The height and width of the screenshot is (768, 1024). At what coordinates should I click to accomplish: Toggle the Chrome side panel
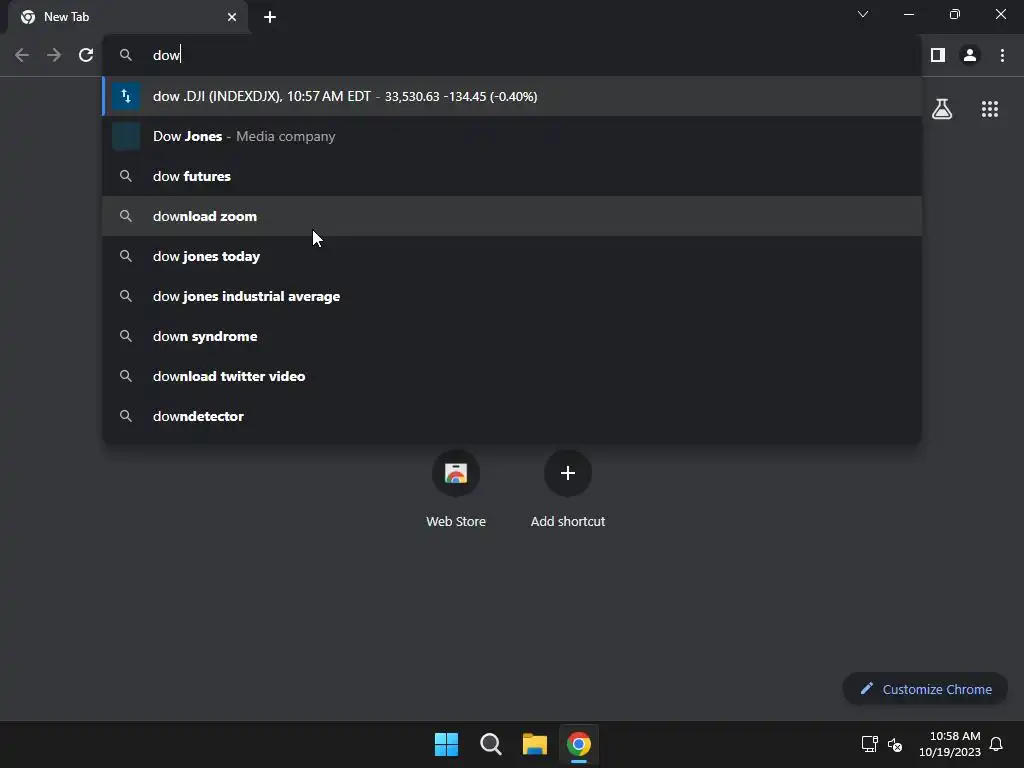pos(938,55)
